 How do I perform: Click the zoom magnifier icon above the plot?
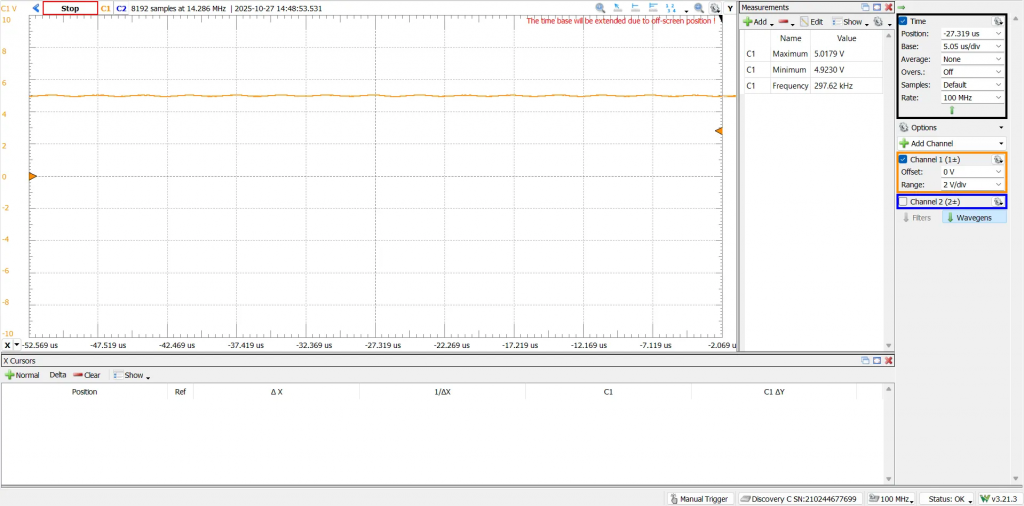600,8
